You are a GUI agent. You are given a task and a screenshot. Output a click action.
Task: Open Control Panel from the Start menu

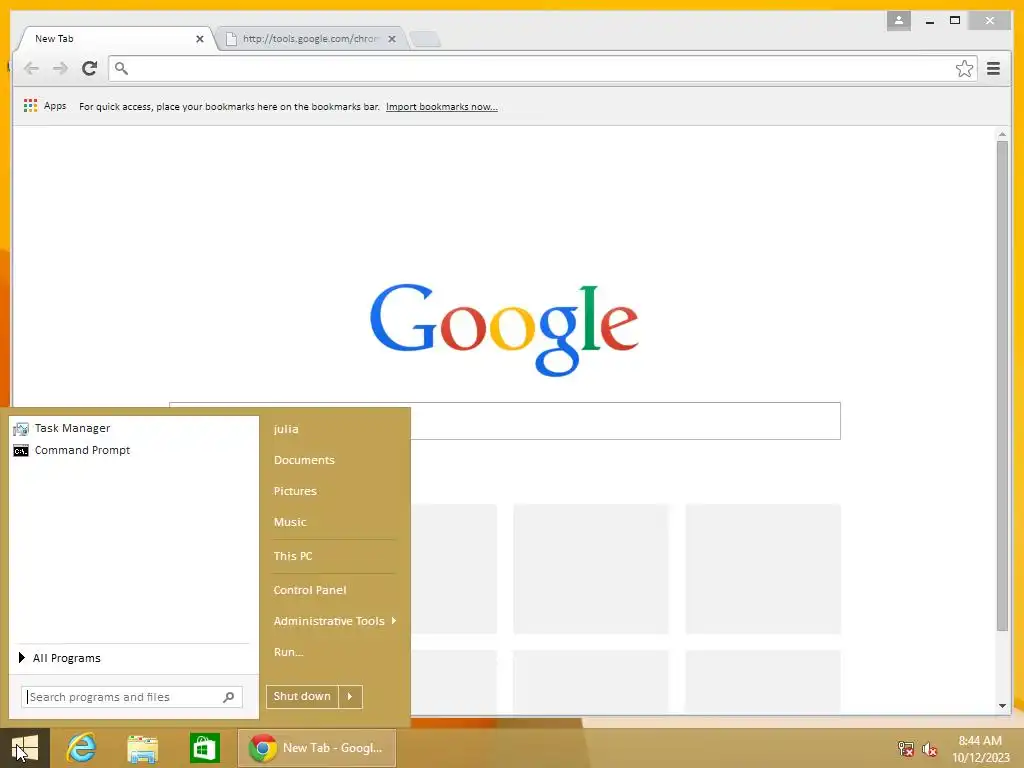pyautogui.click(x=310, y=590)
